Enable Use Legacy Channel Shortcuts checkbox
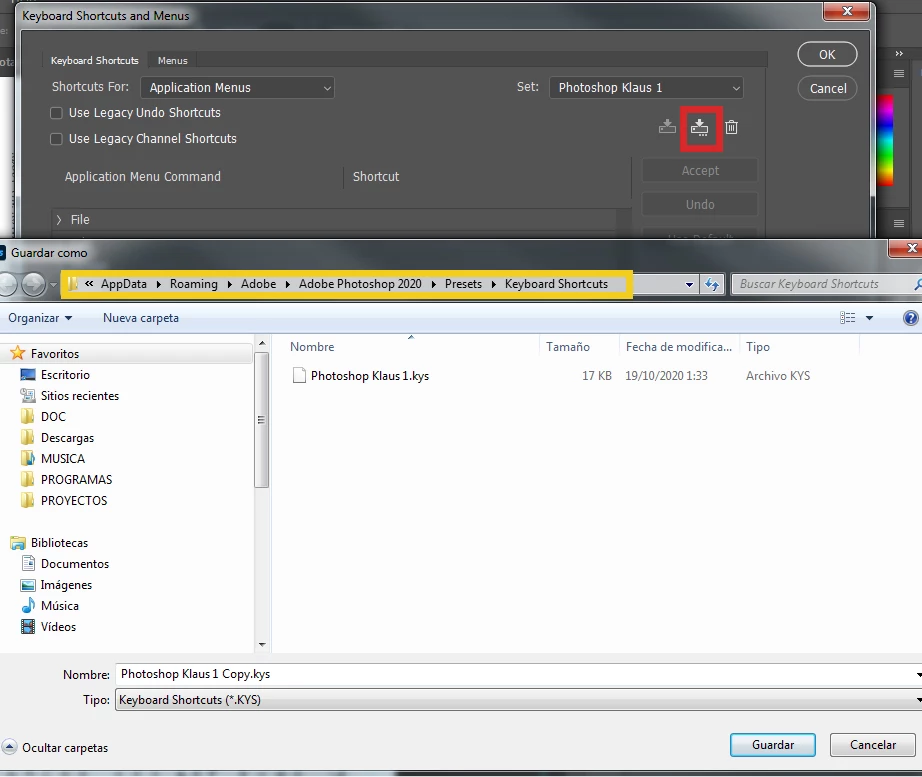 point(56,139)
